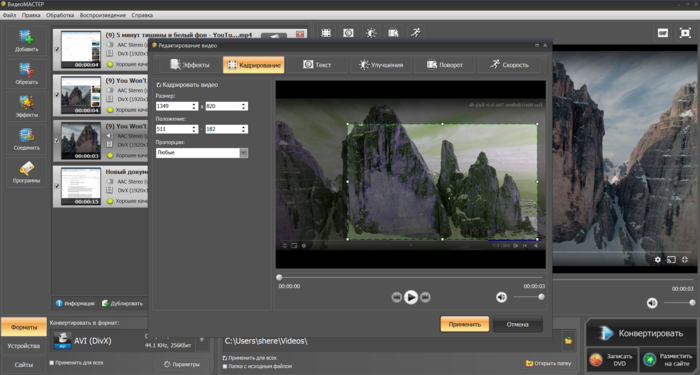Open the AVI (DivX) format dropdown arrow
The height and width of the screenshot is (375, 700).
pyautogui.click(x=202, y=340)
